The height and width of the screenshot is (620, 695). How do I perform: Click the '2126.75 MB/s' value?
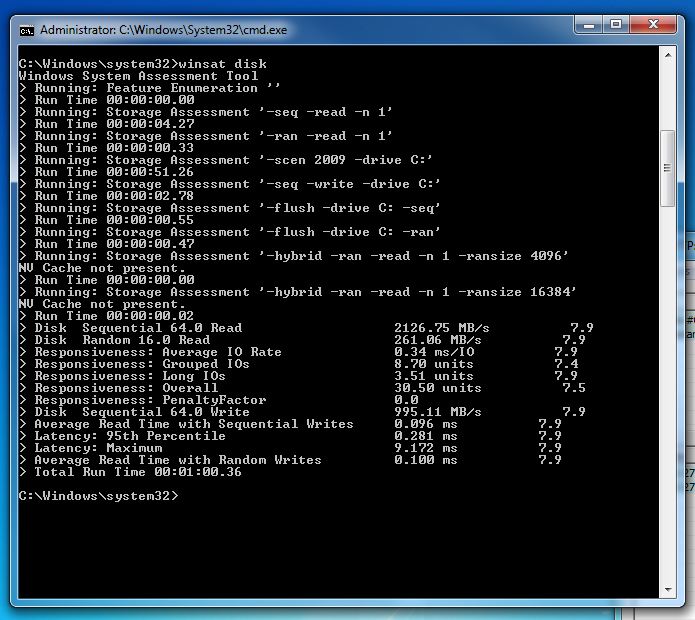pyautogui.click(x=442, y=328)
